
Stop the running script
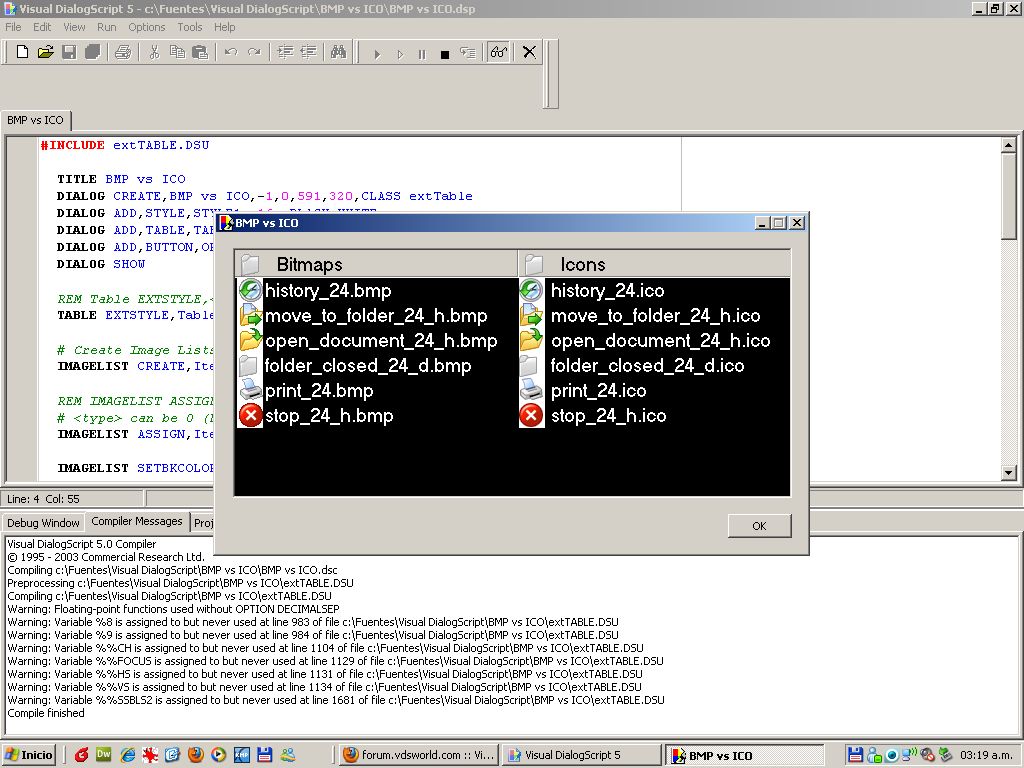pyautogui.click(x=445, y=54)
